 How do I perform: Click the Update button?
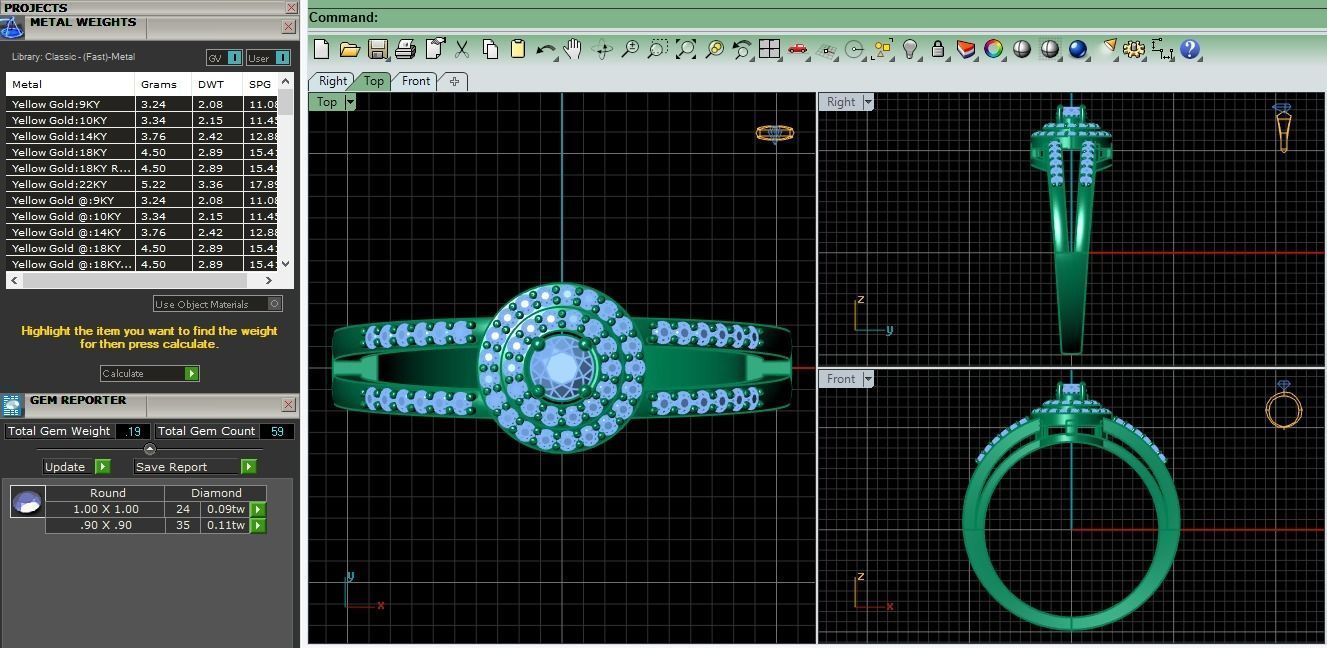77,467
